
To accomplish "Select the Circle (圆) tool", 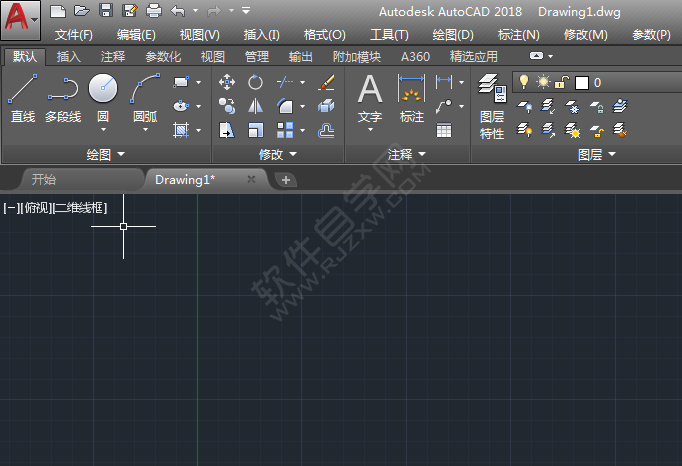I will pyautogui.click(x=103, y=98).
